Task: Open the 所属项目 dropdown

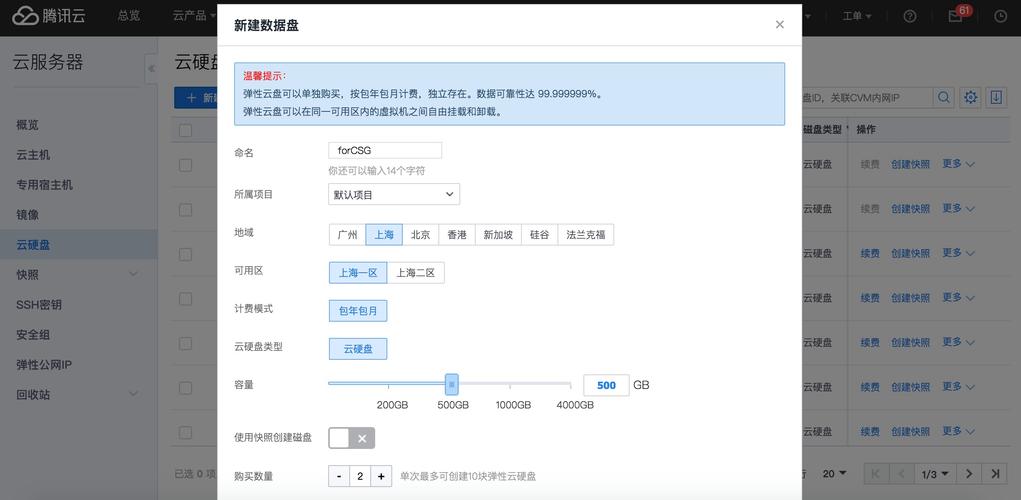Action: 394,194
